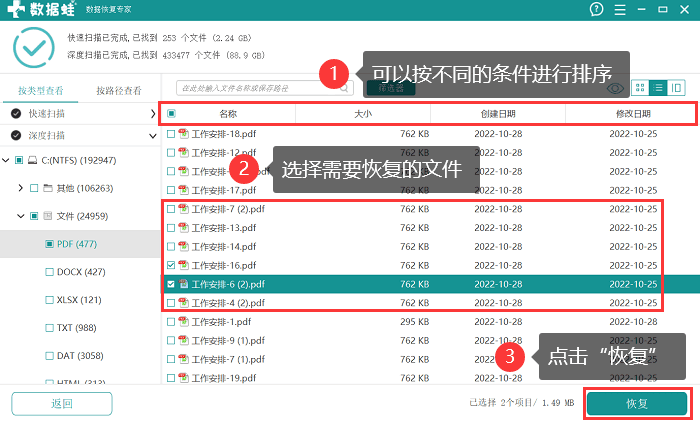
Task: Click the PDF icon of 工作安排-13.pdf
Action: point(183,228)
